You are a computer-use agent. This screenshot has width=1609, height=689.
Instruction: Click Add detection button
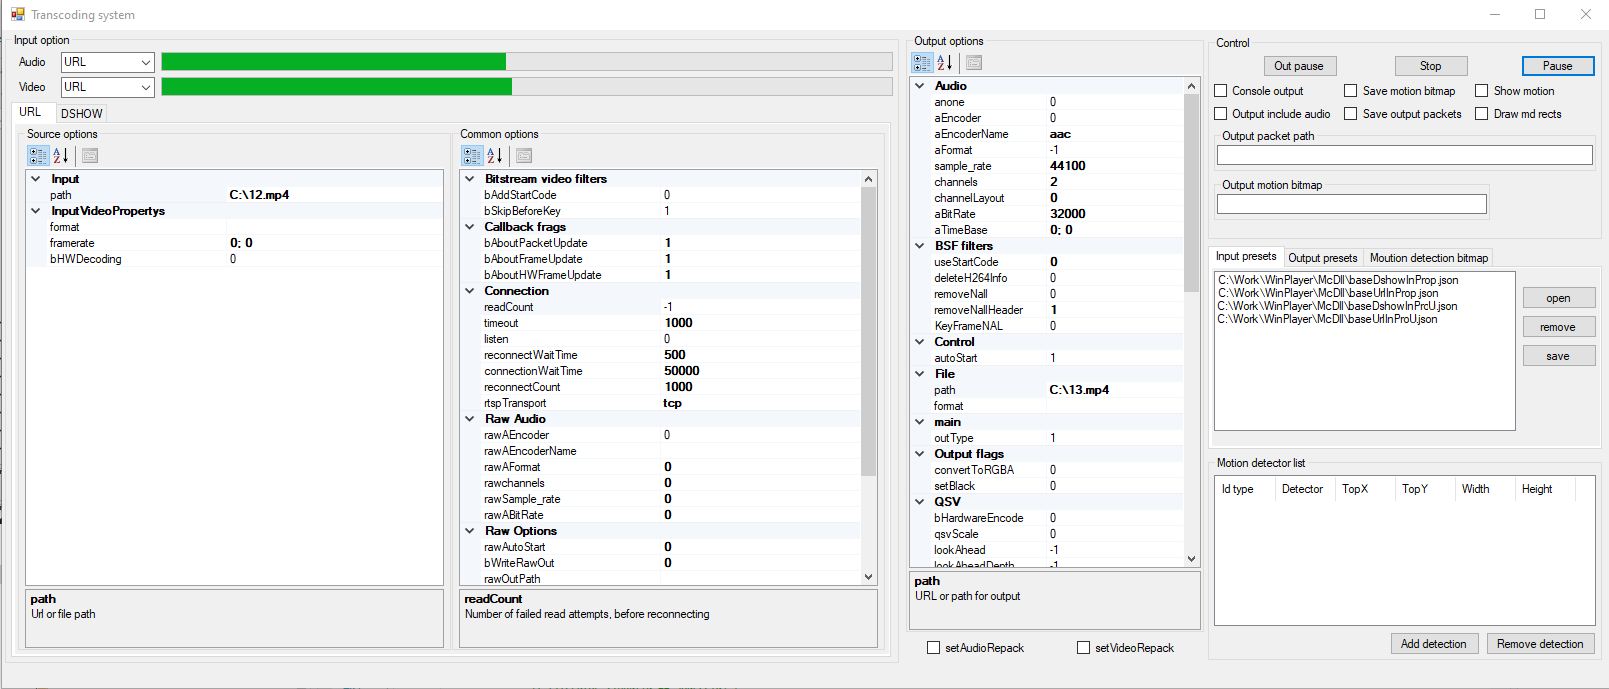click(x=1433, y=644)
